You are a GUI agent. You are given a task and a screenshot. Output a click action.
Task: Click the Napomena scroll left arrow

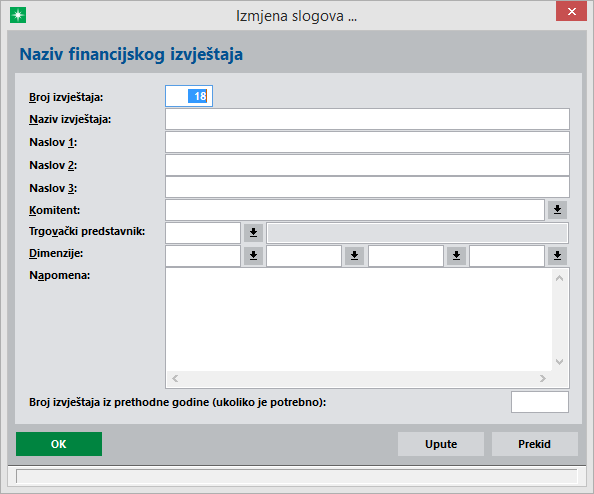175,378
